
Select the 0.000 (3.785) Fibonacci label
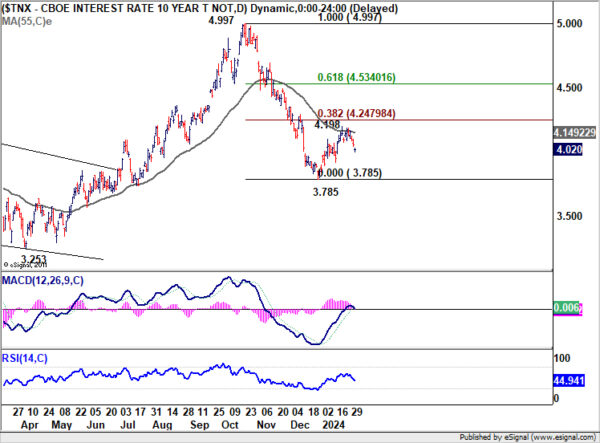350,173
